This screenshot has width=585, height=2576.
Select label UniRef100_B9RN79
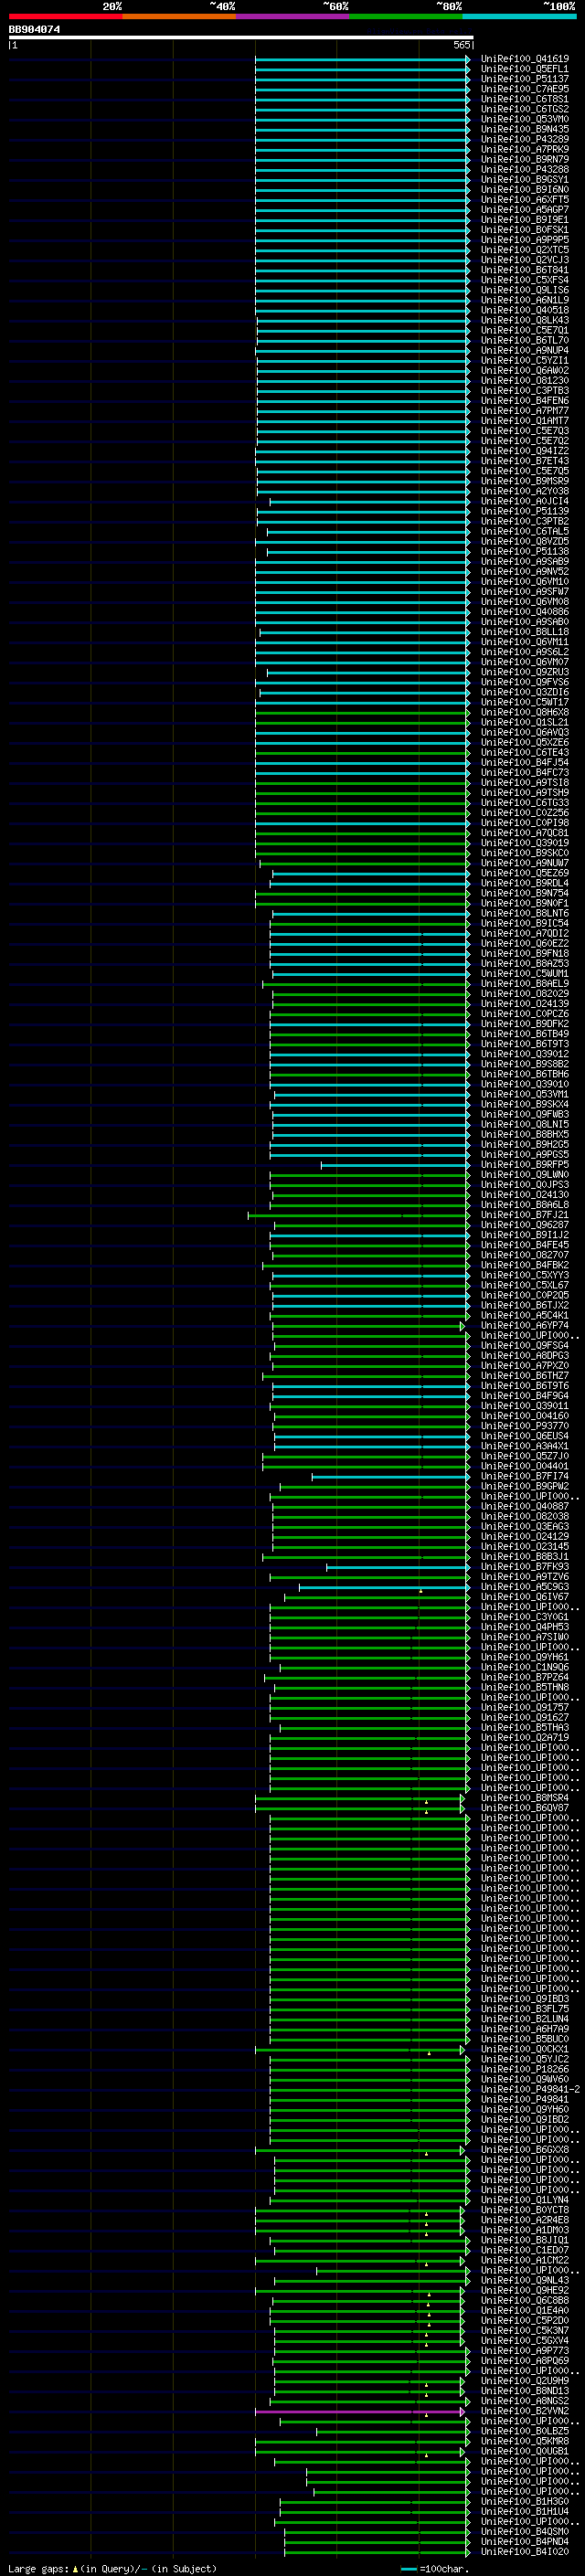[x=524, y=159]
